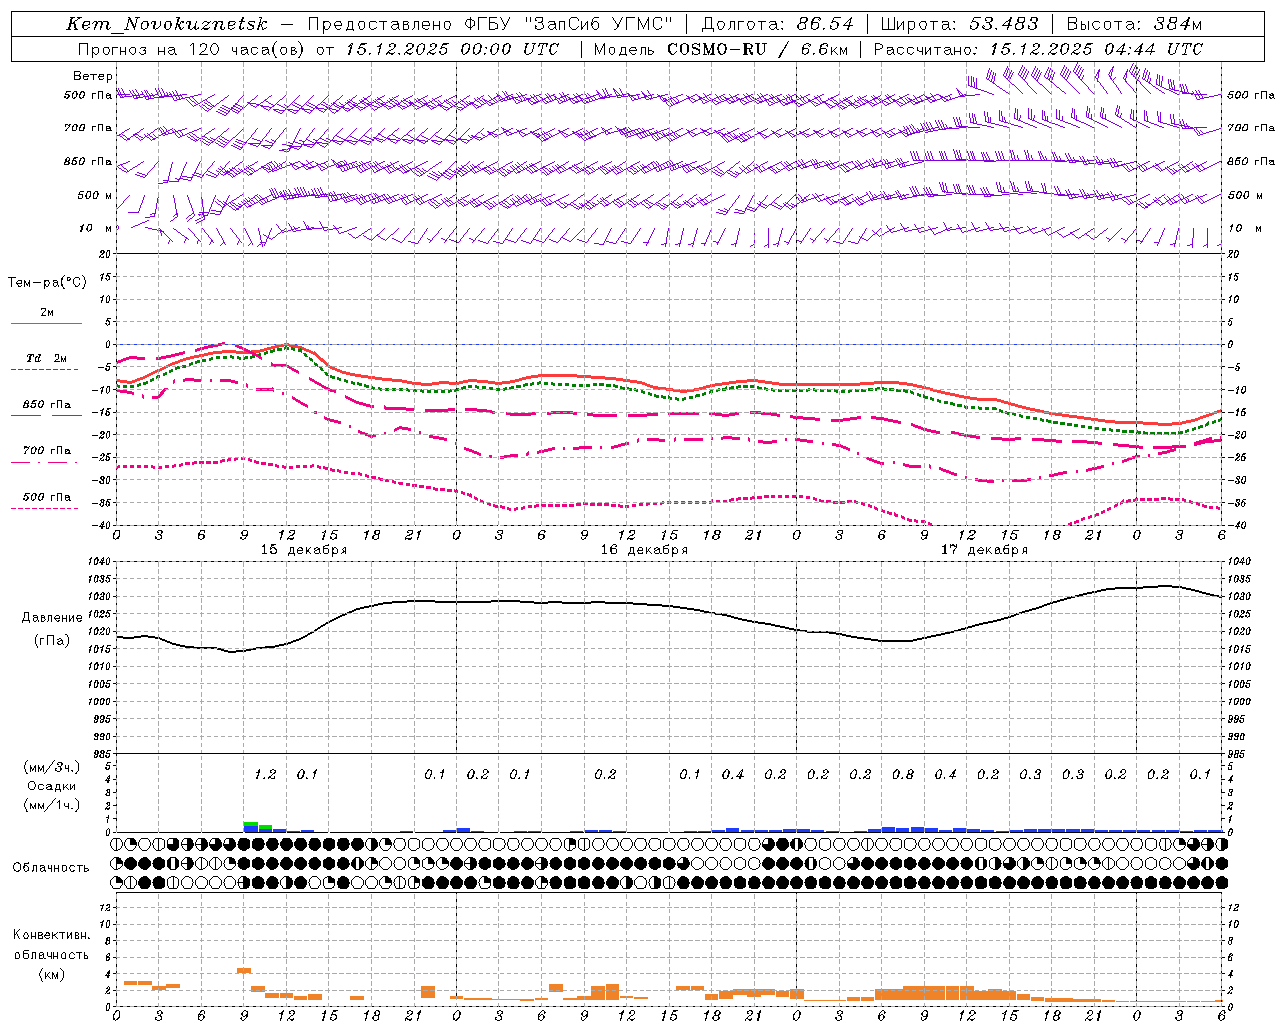Click the Давление pressure panel label
This screenshot has width=1280, height=1024.
tap(51, 618)
